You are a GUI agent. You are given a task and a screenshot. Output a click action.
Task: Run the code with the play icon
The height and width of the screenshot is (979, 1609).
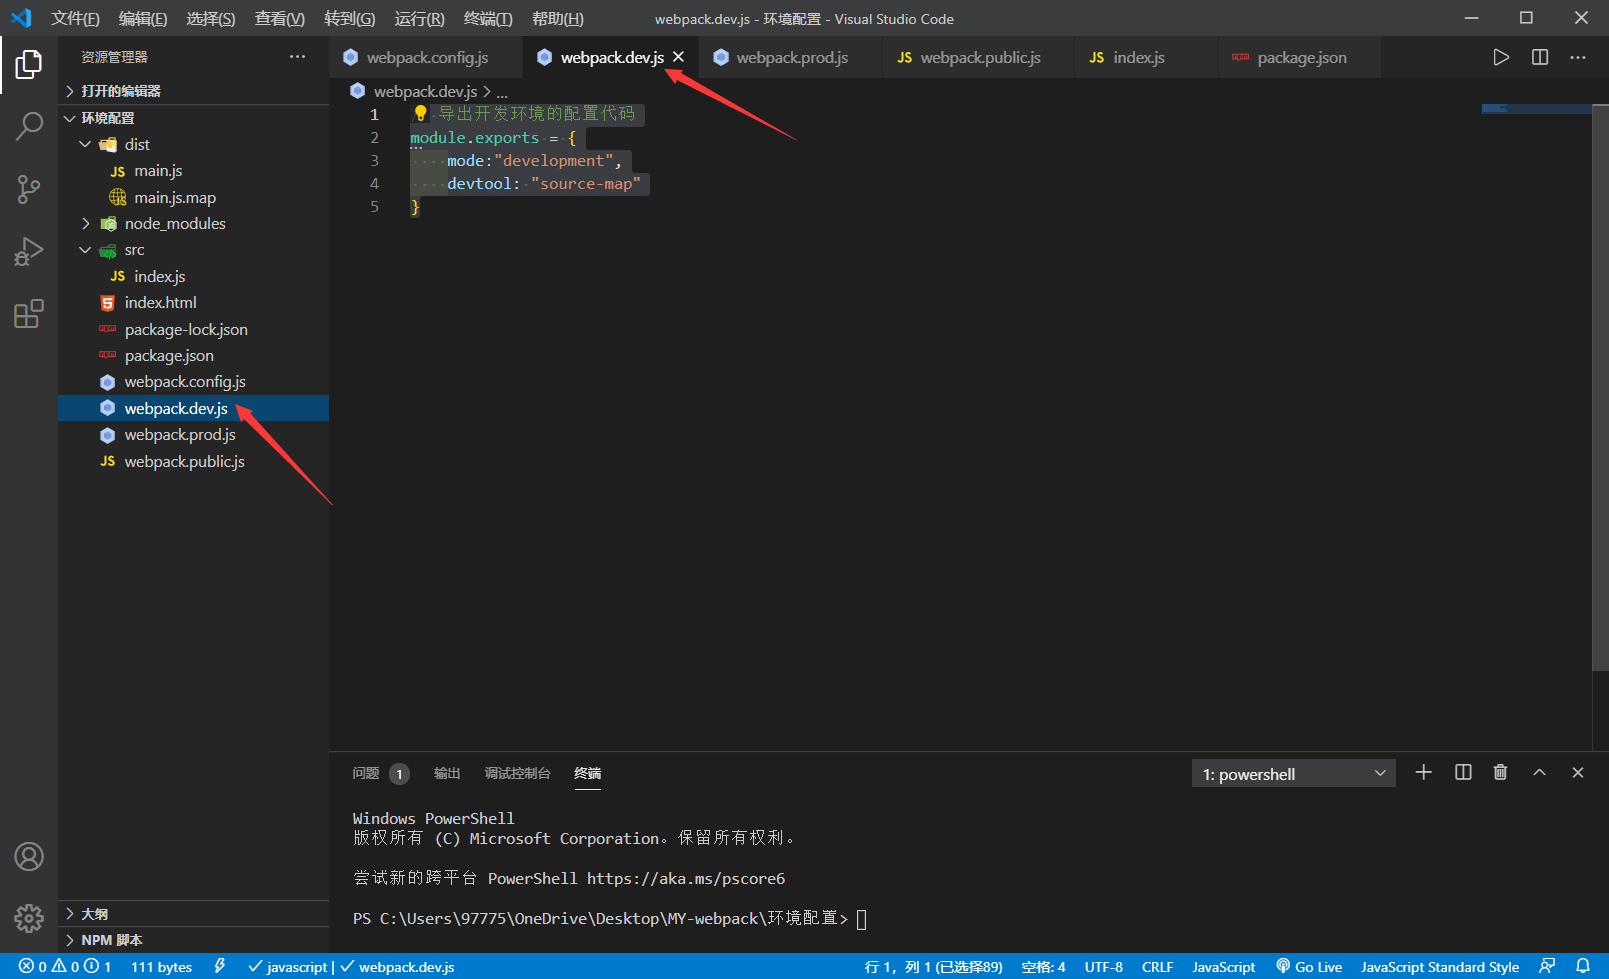tap(1501, 57)
